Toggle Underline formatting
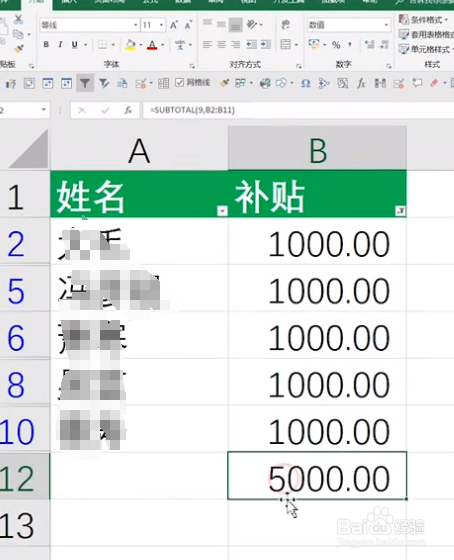The image size is (454, 560). pos(74,45)
